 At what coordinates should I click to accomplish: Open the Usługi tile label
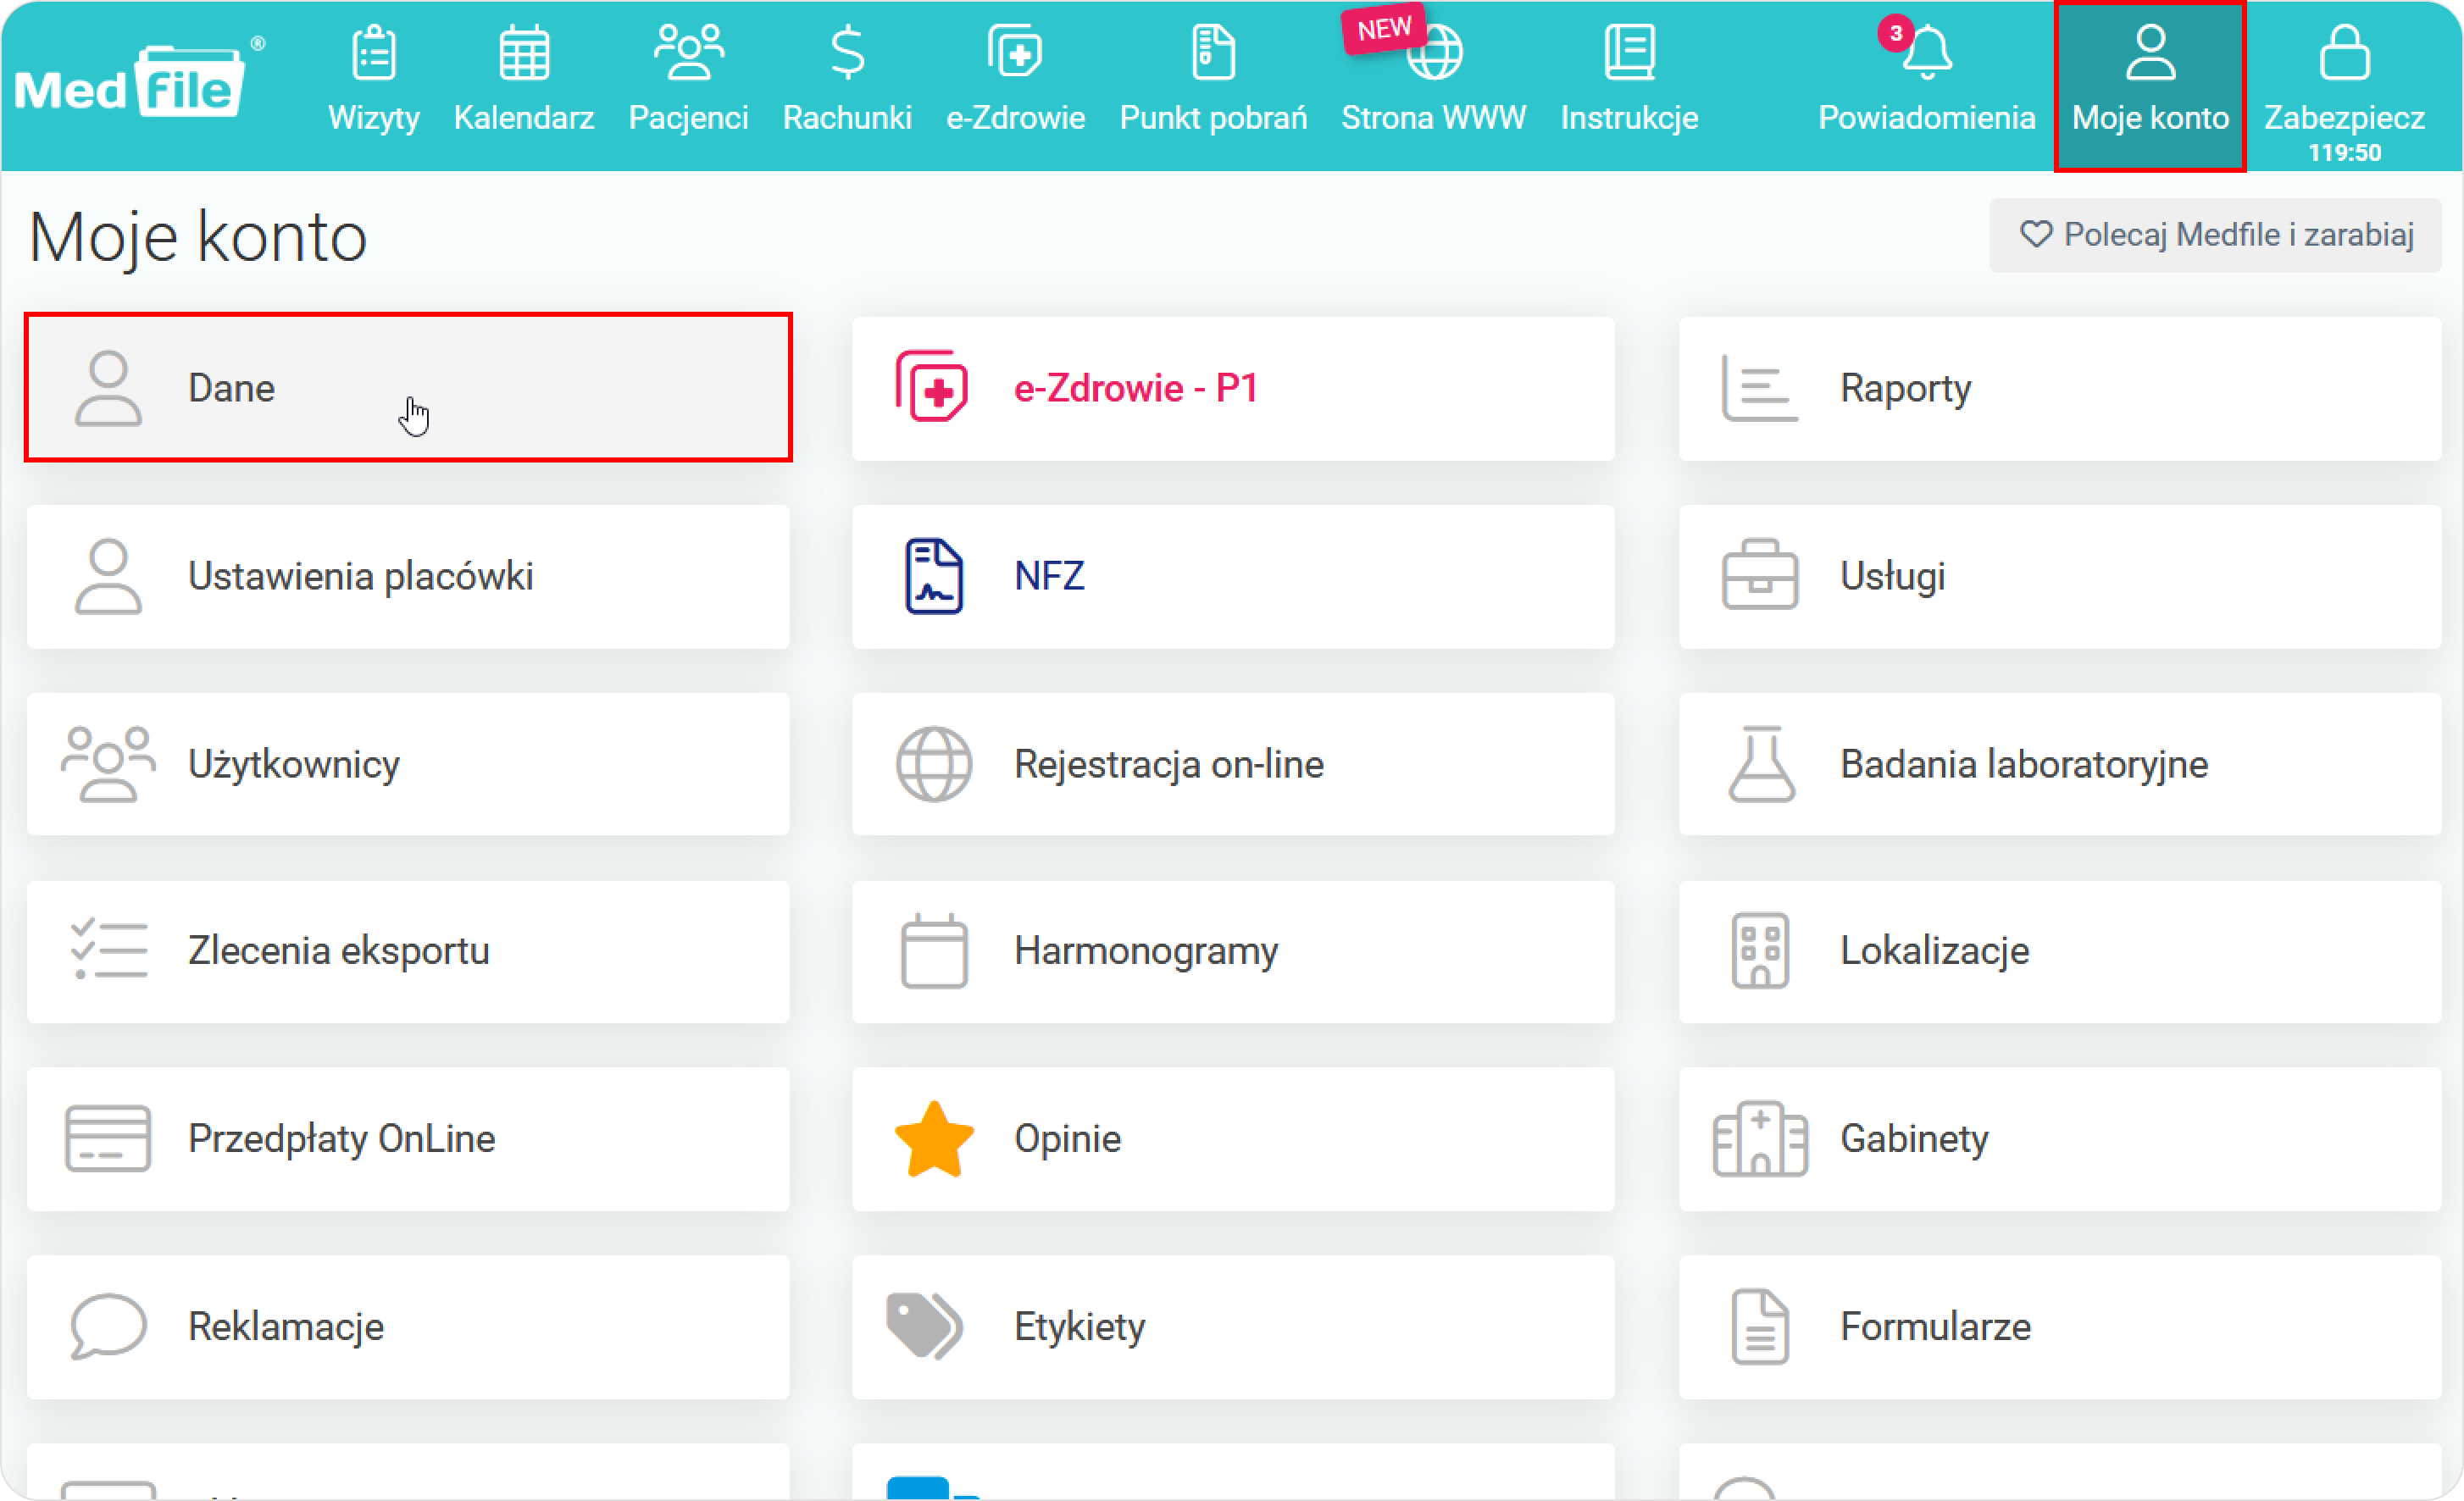click(x=1892, y=576)
